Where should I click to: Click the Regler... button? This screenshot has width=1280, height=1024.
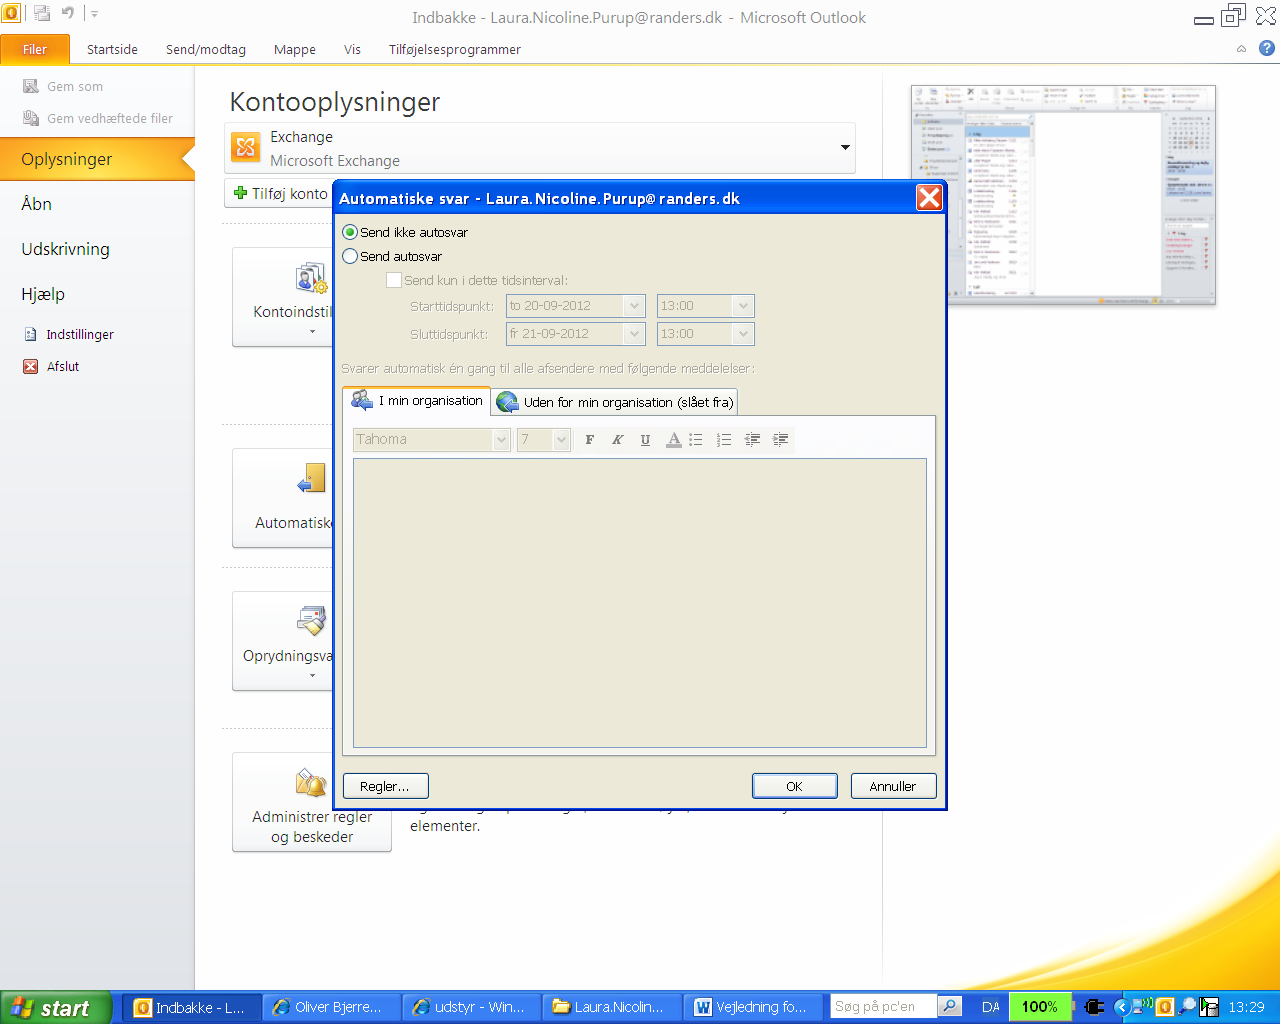point(385,786)
